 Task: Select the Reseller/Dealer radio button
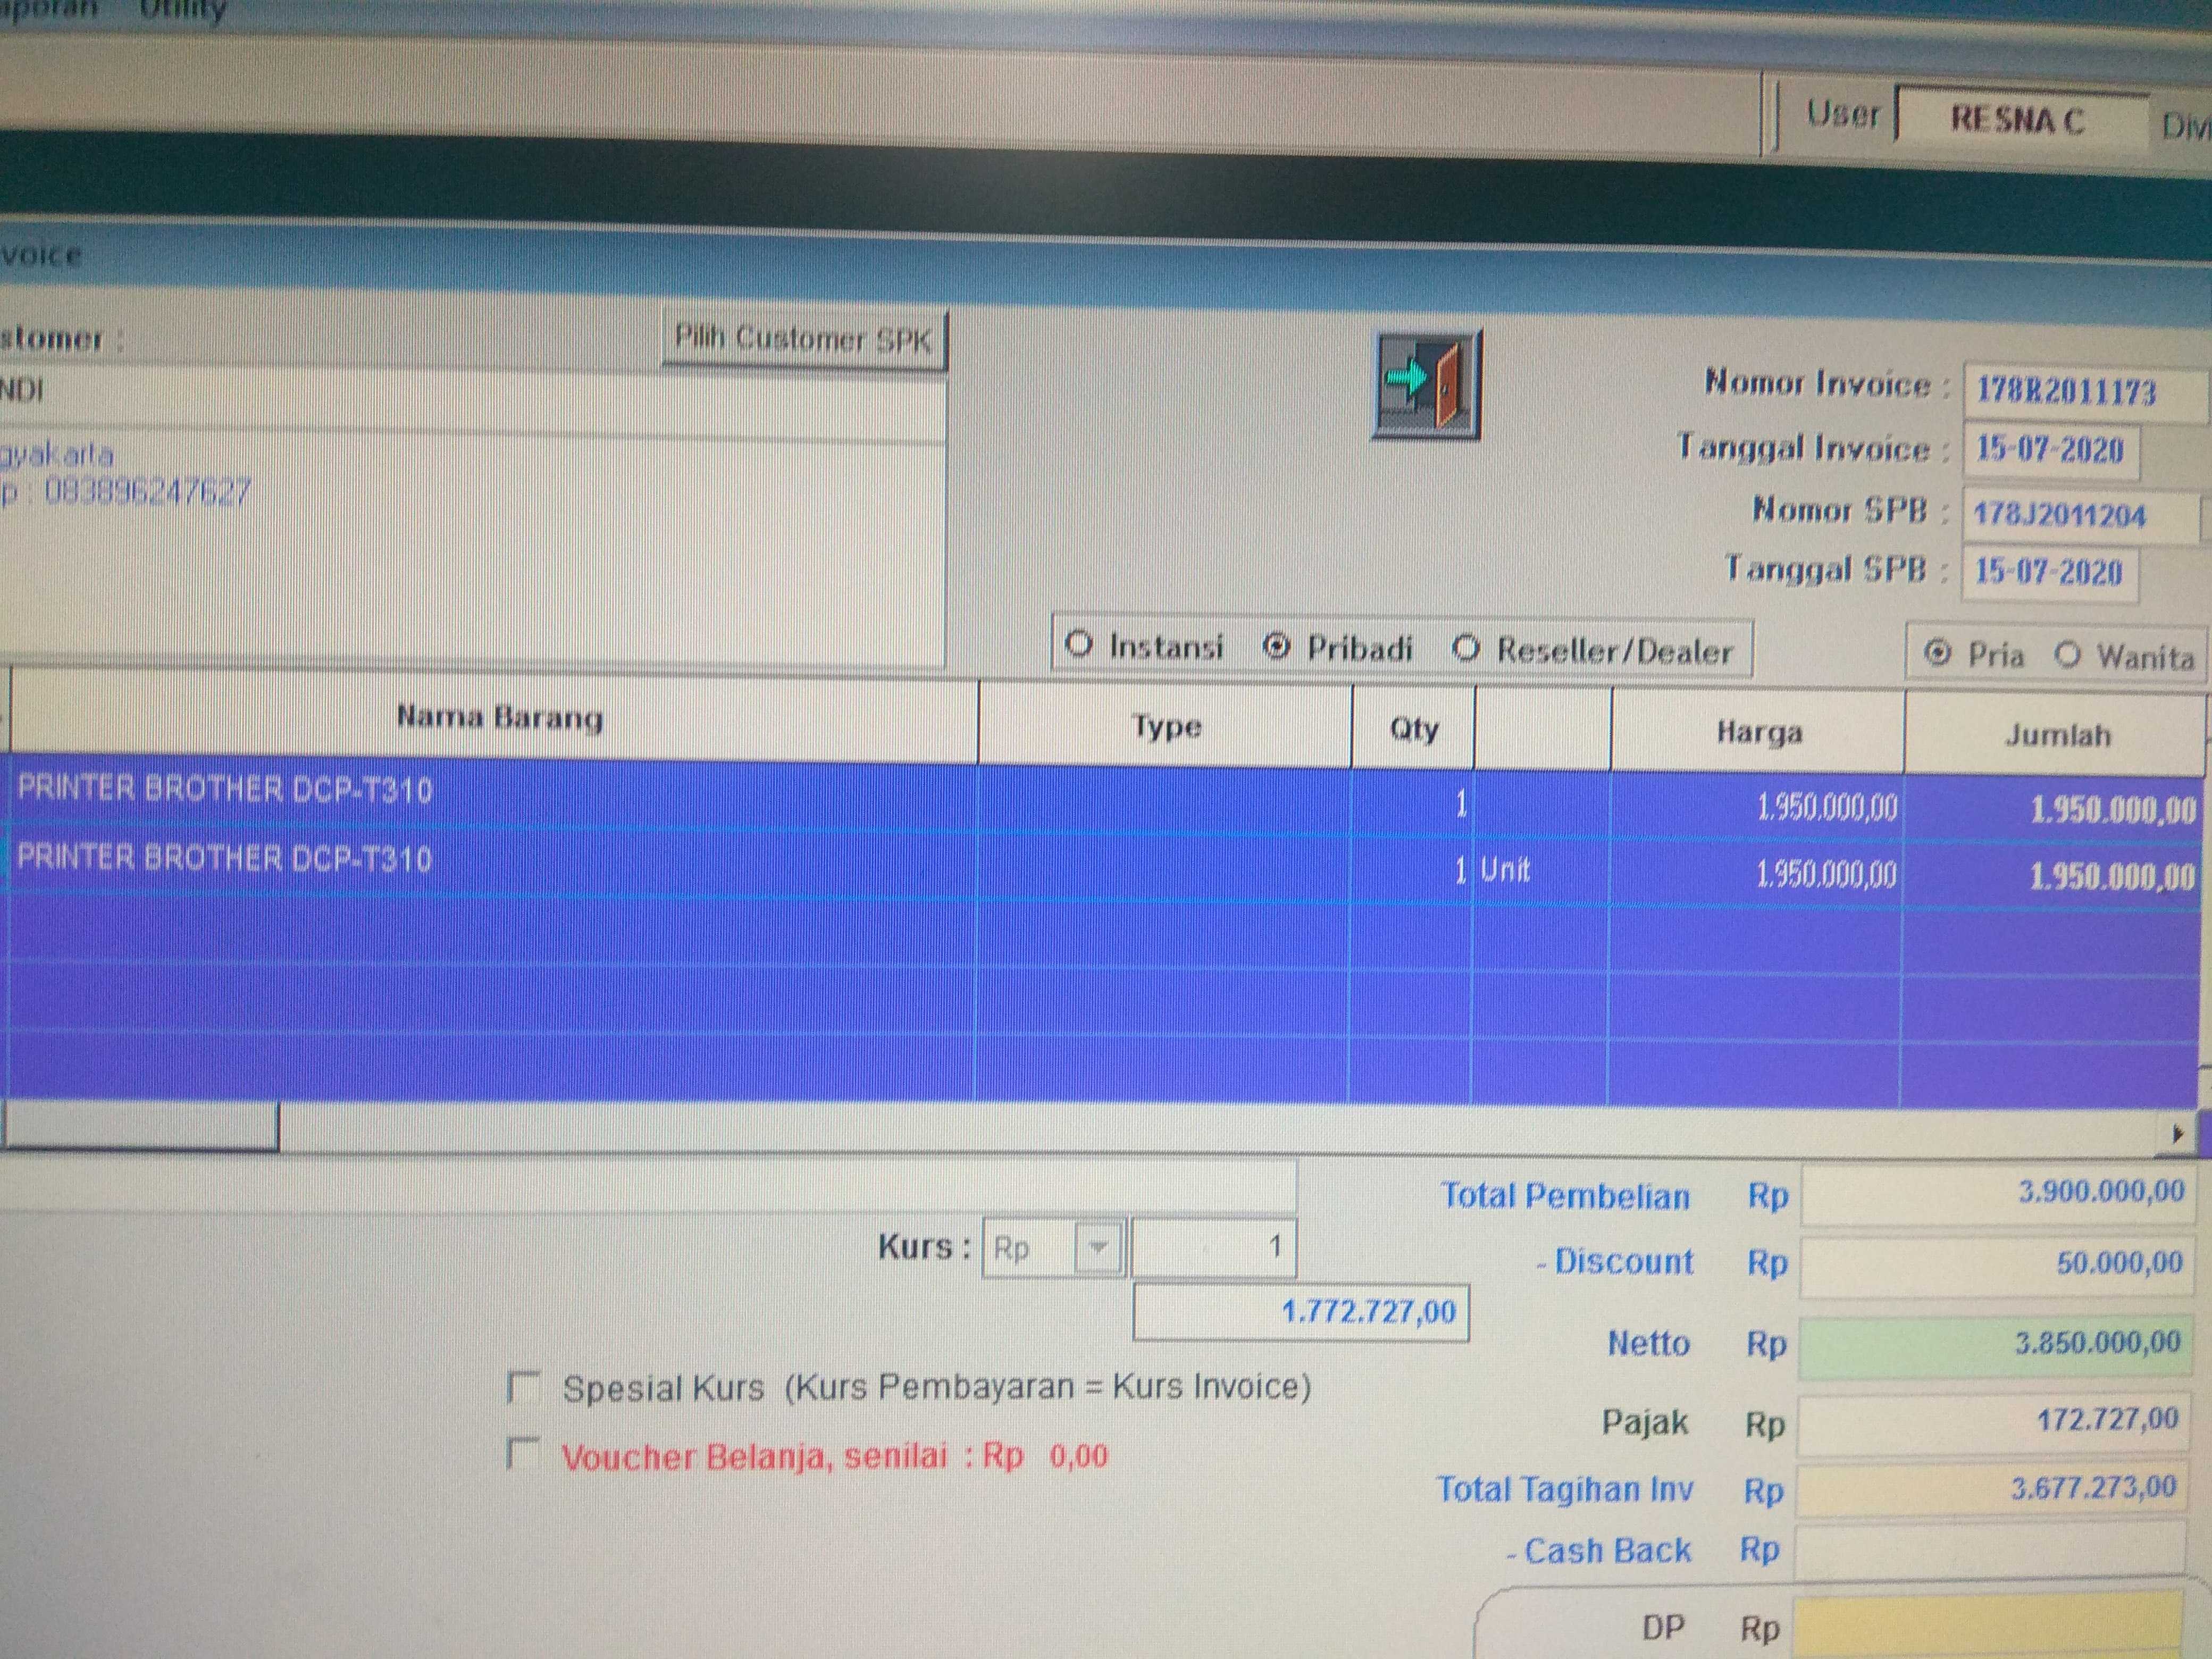coord(1466,649)
